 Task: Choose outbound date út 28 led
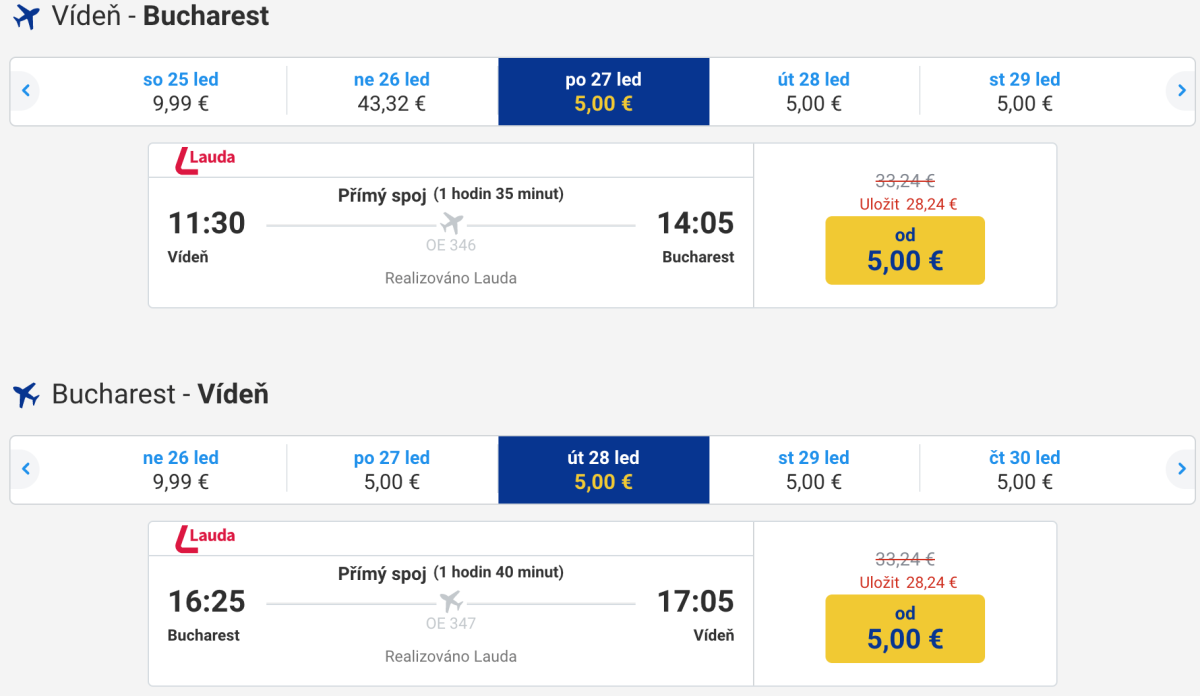coord(814,91)
